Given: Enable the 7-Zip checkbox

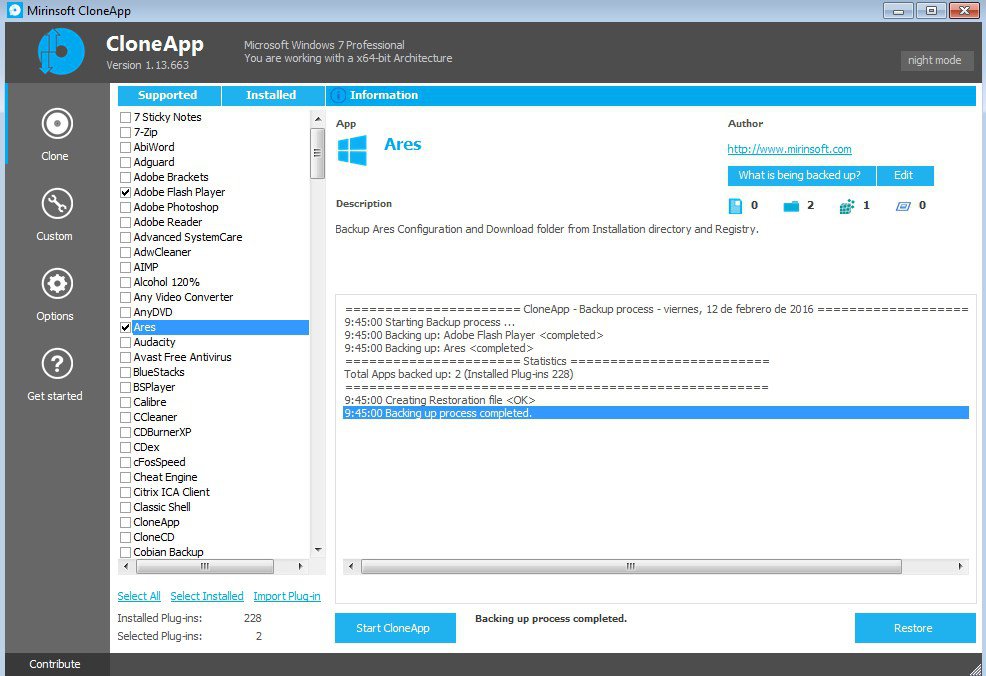Looking at the screenshot, I should pos(125,131).
